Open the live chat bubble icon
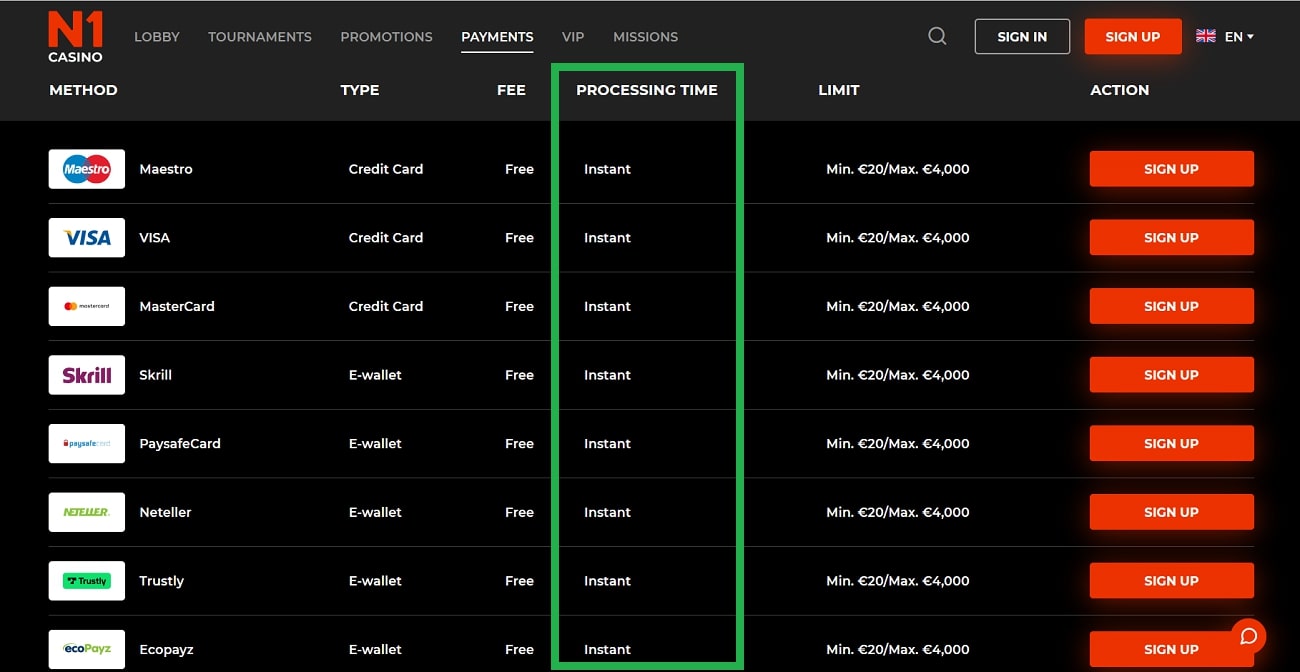 1248,636
